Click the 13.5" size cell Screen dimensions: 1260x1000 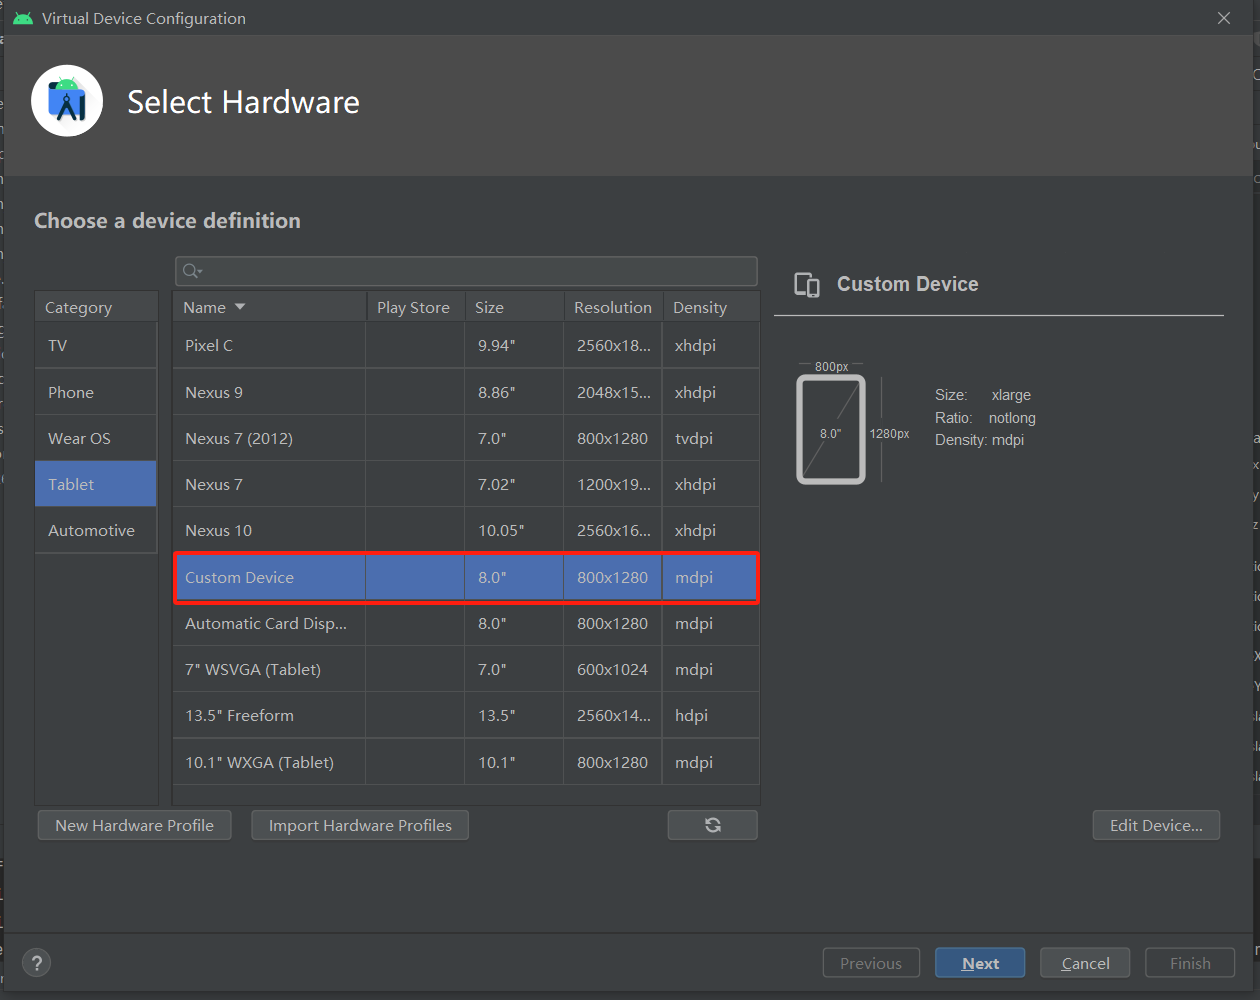(x=514, y=715)
